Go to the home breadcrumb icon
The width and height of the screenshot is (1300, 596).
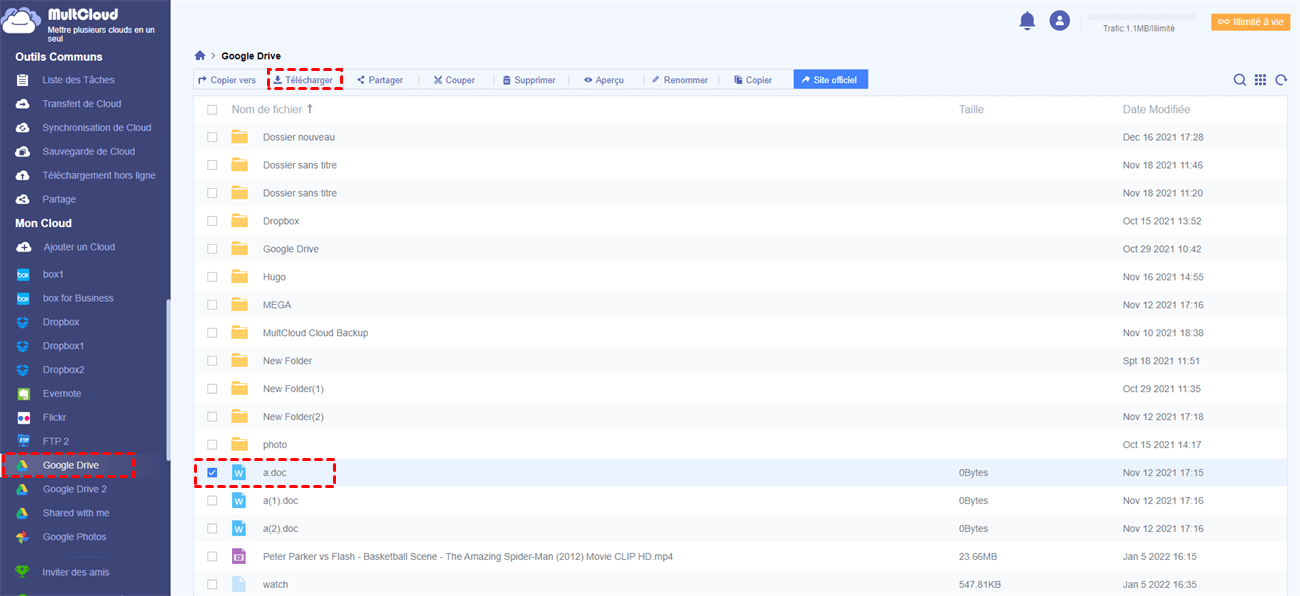coord(200,56)
